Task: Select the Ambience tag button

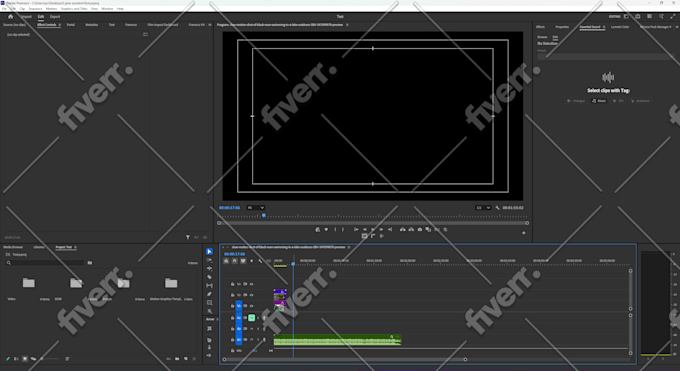Action: pos(641,101)
